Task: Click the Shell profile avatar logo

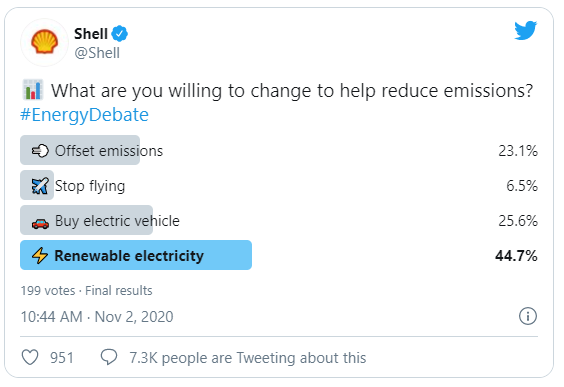Action: [x=44, y=42]
